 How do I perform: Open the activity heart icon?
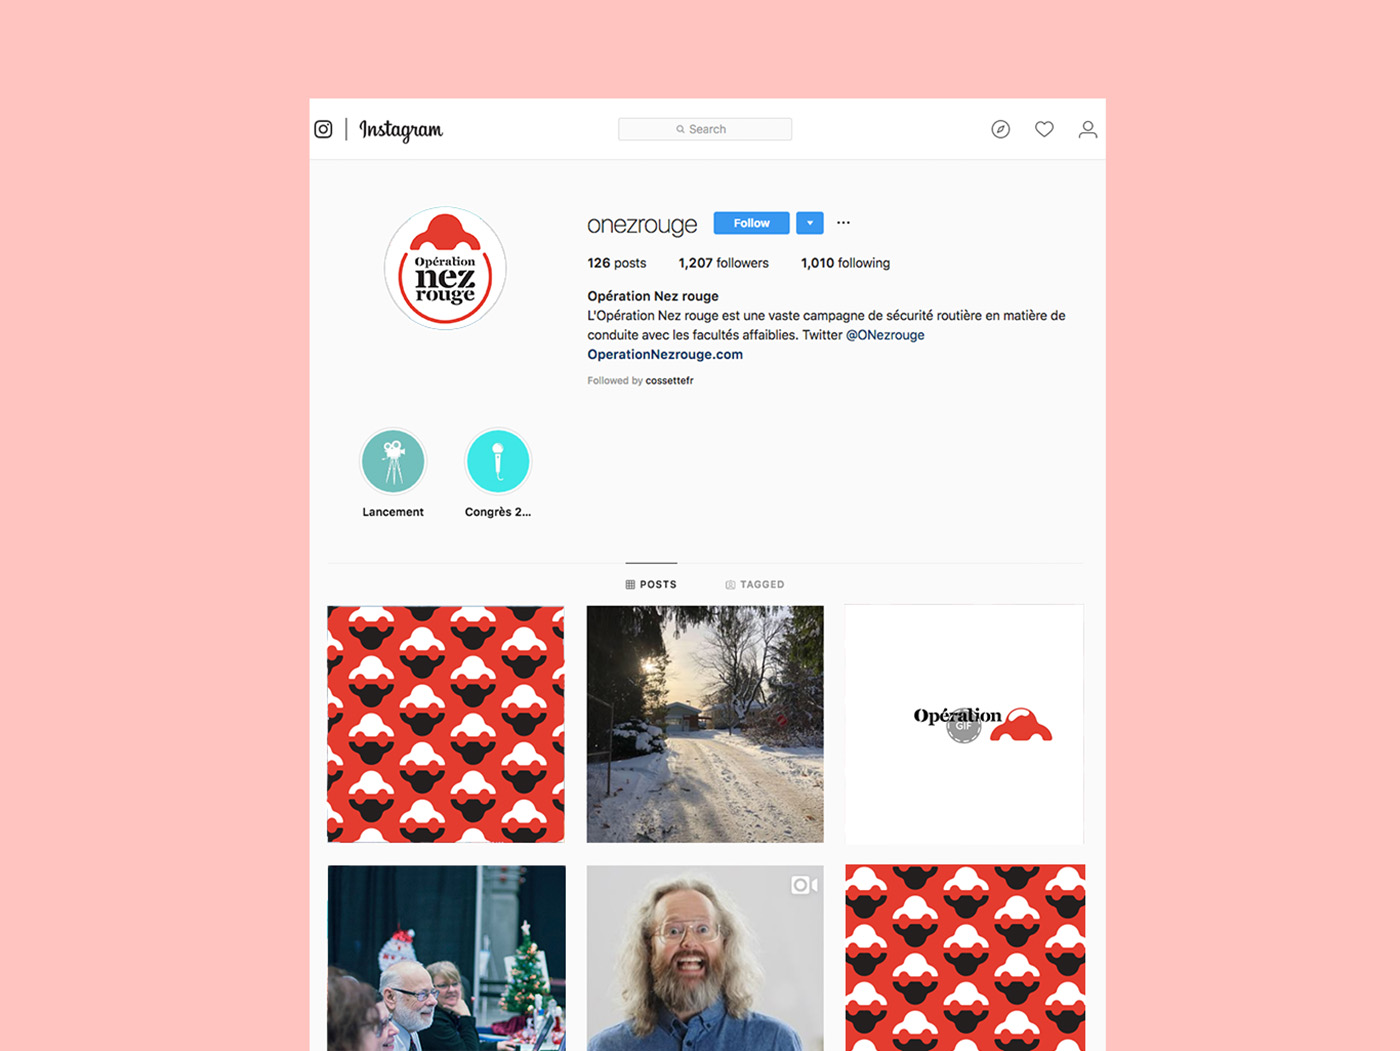[x=1044, y=129]
